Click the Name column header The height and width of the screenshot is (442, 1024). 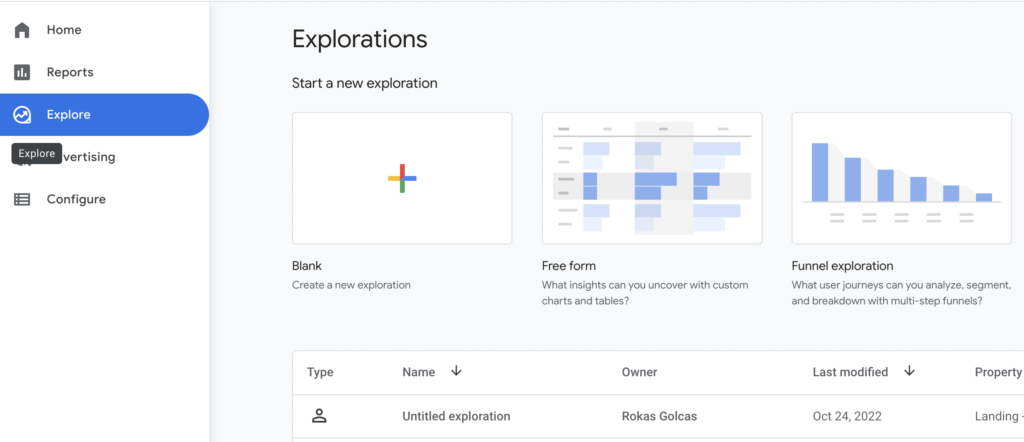[419, 372]
